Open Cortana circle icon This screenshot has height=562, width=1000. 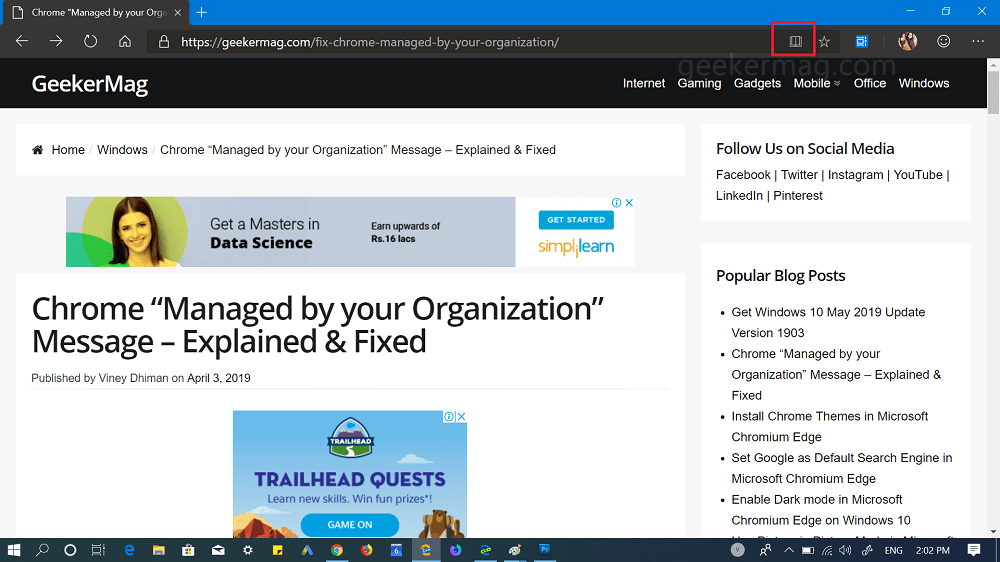tap(70, 550)
